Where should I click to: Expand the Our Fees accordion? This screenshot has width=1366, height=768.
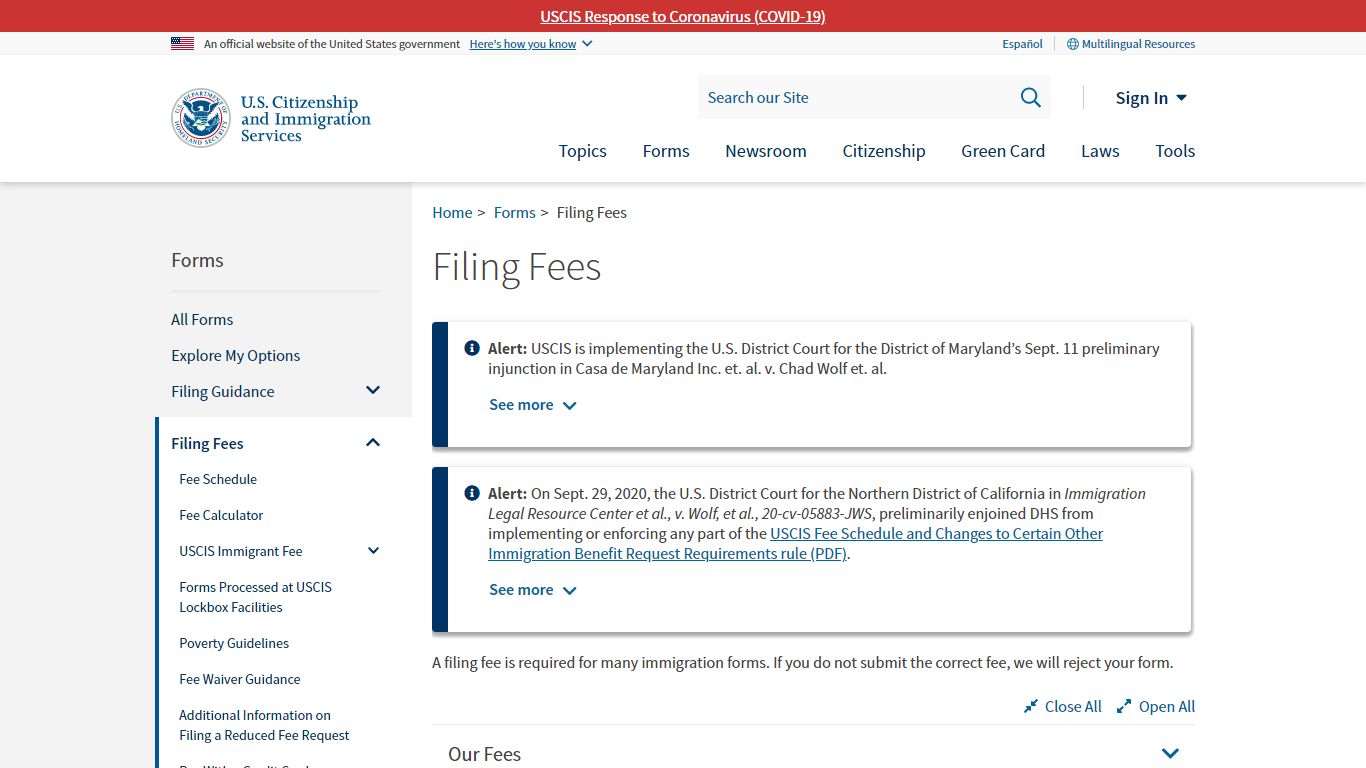(813, 754)
